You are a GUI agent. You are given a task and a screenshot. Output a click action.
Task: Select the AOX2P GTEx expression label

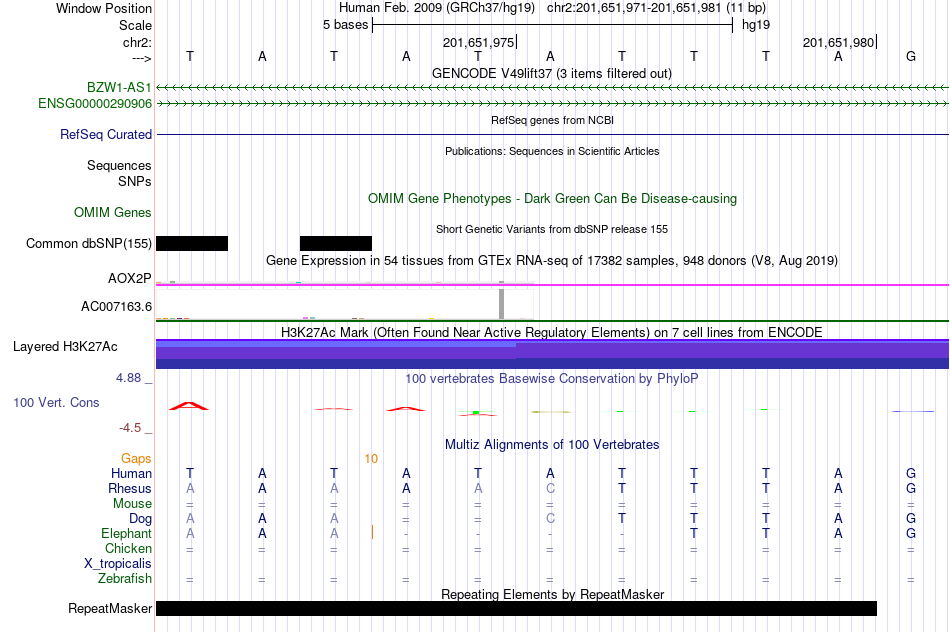point(130,278)
